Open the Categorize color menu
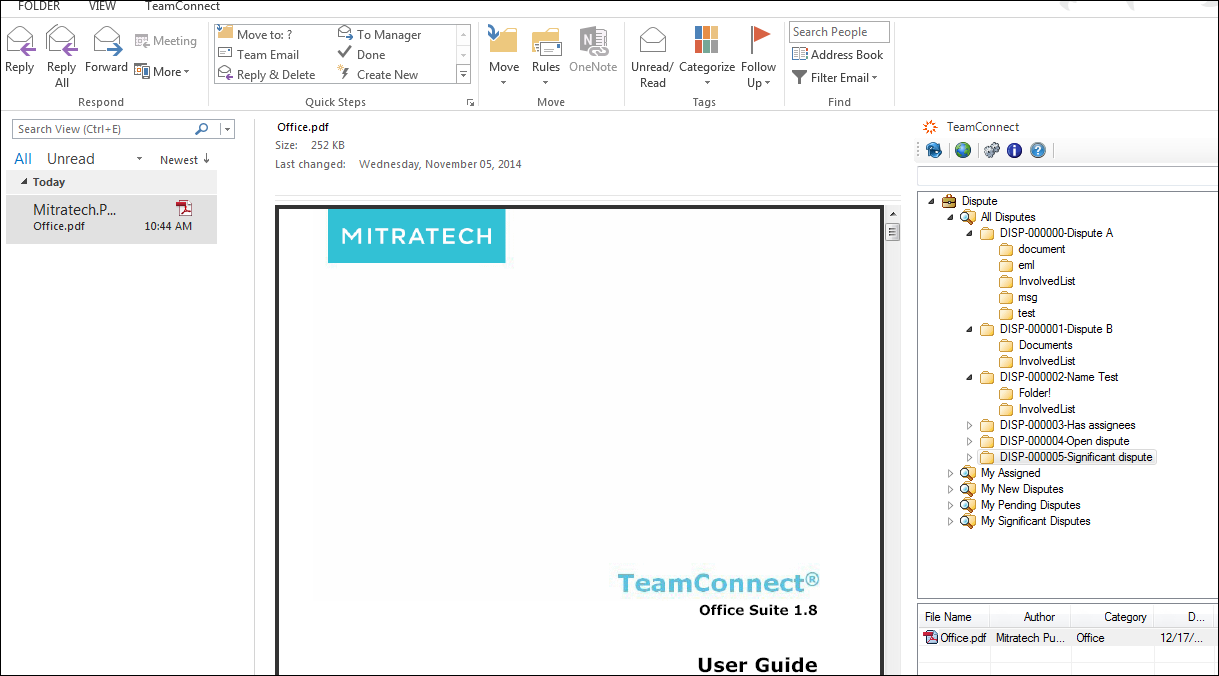Viewport: 1219px width, 676px height. [707, 58]
